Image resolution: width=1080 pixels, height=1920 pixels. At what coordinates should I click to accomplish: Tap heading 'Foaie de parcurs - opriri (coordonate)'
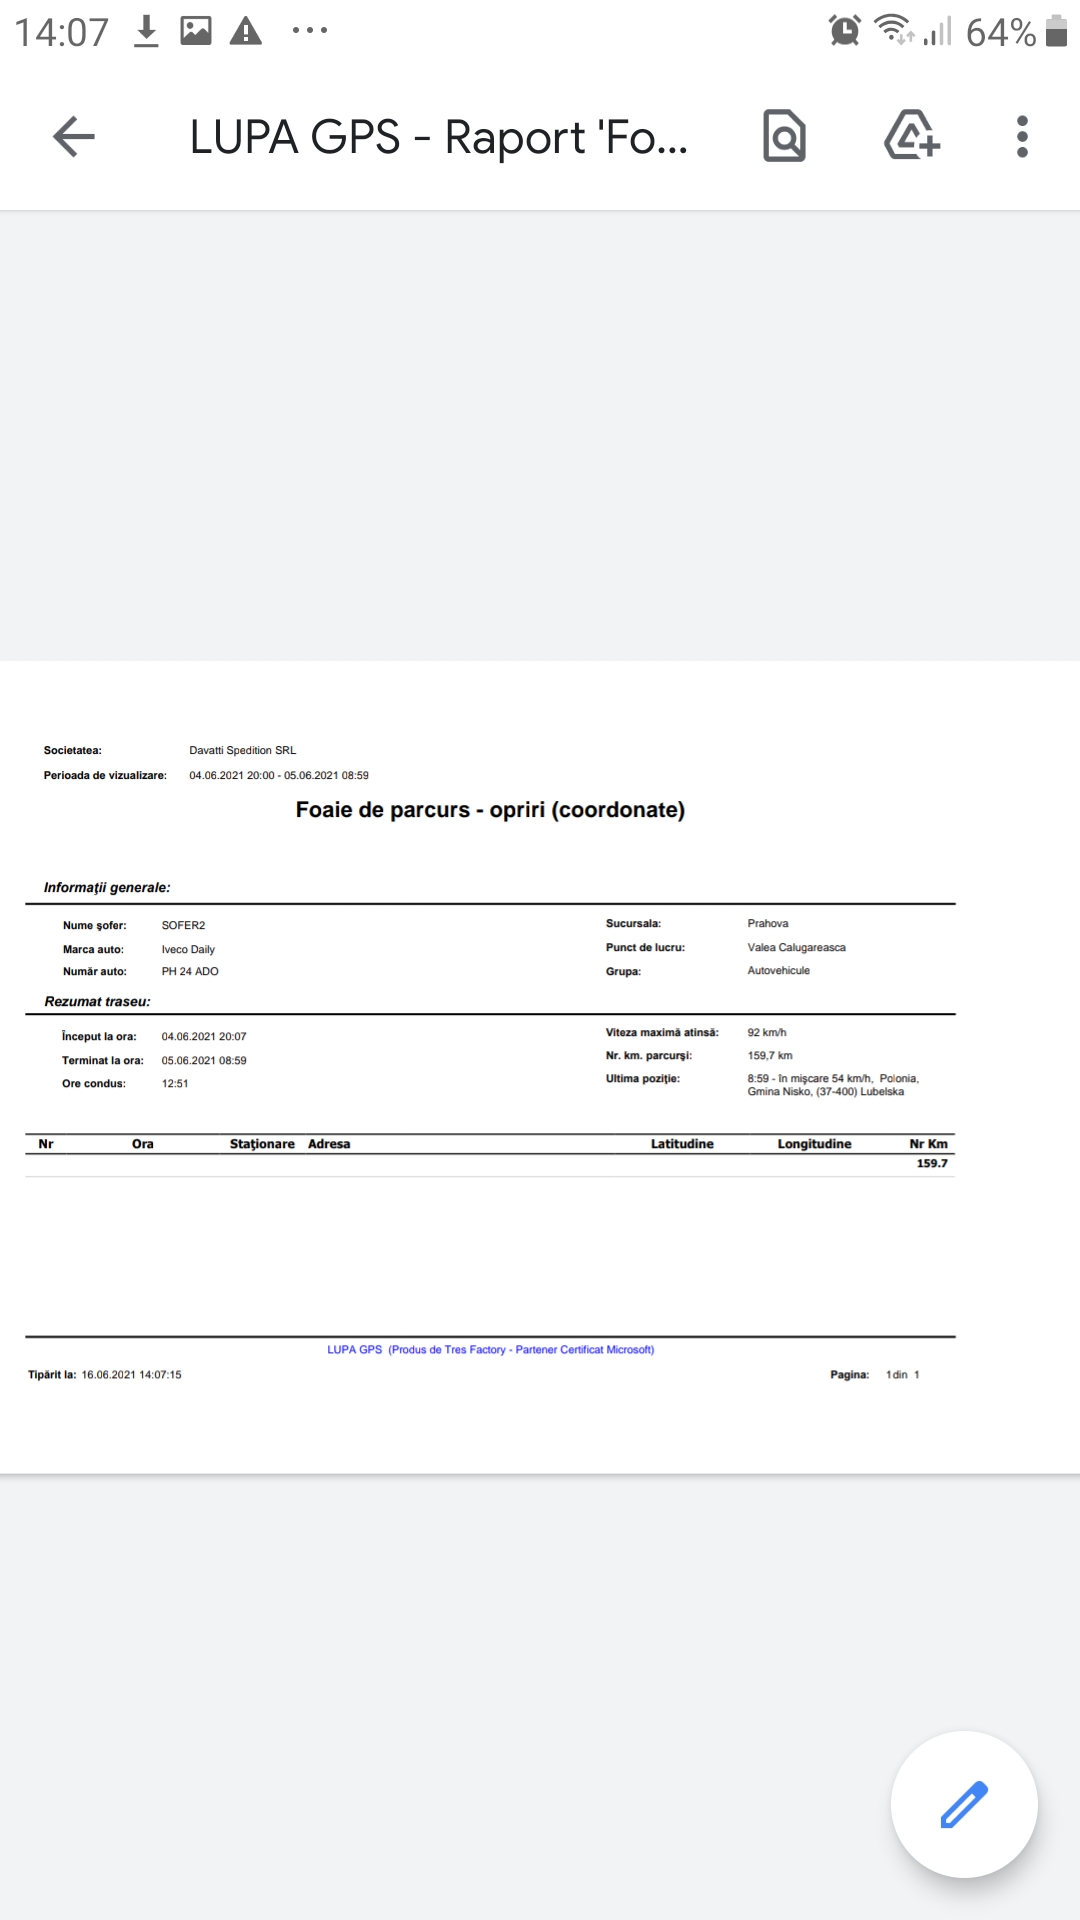click(x=490, y=810)
